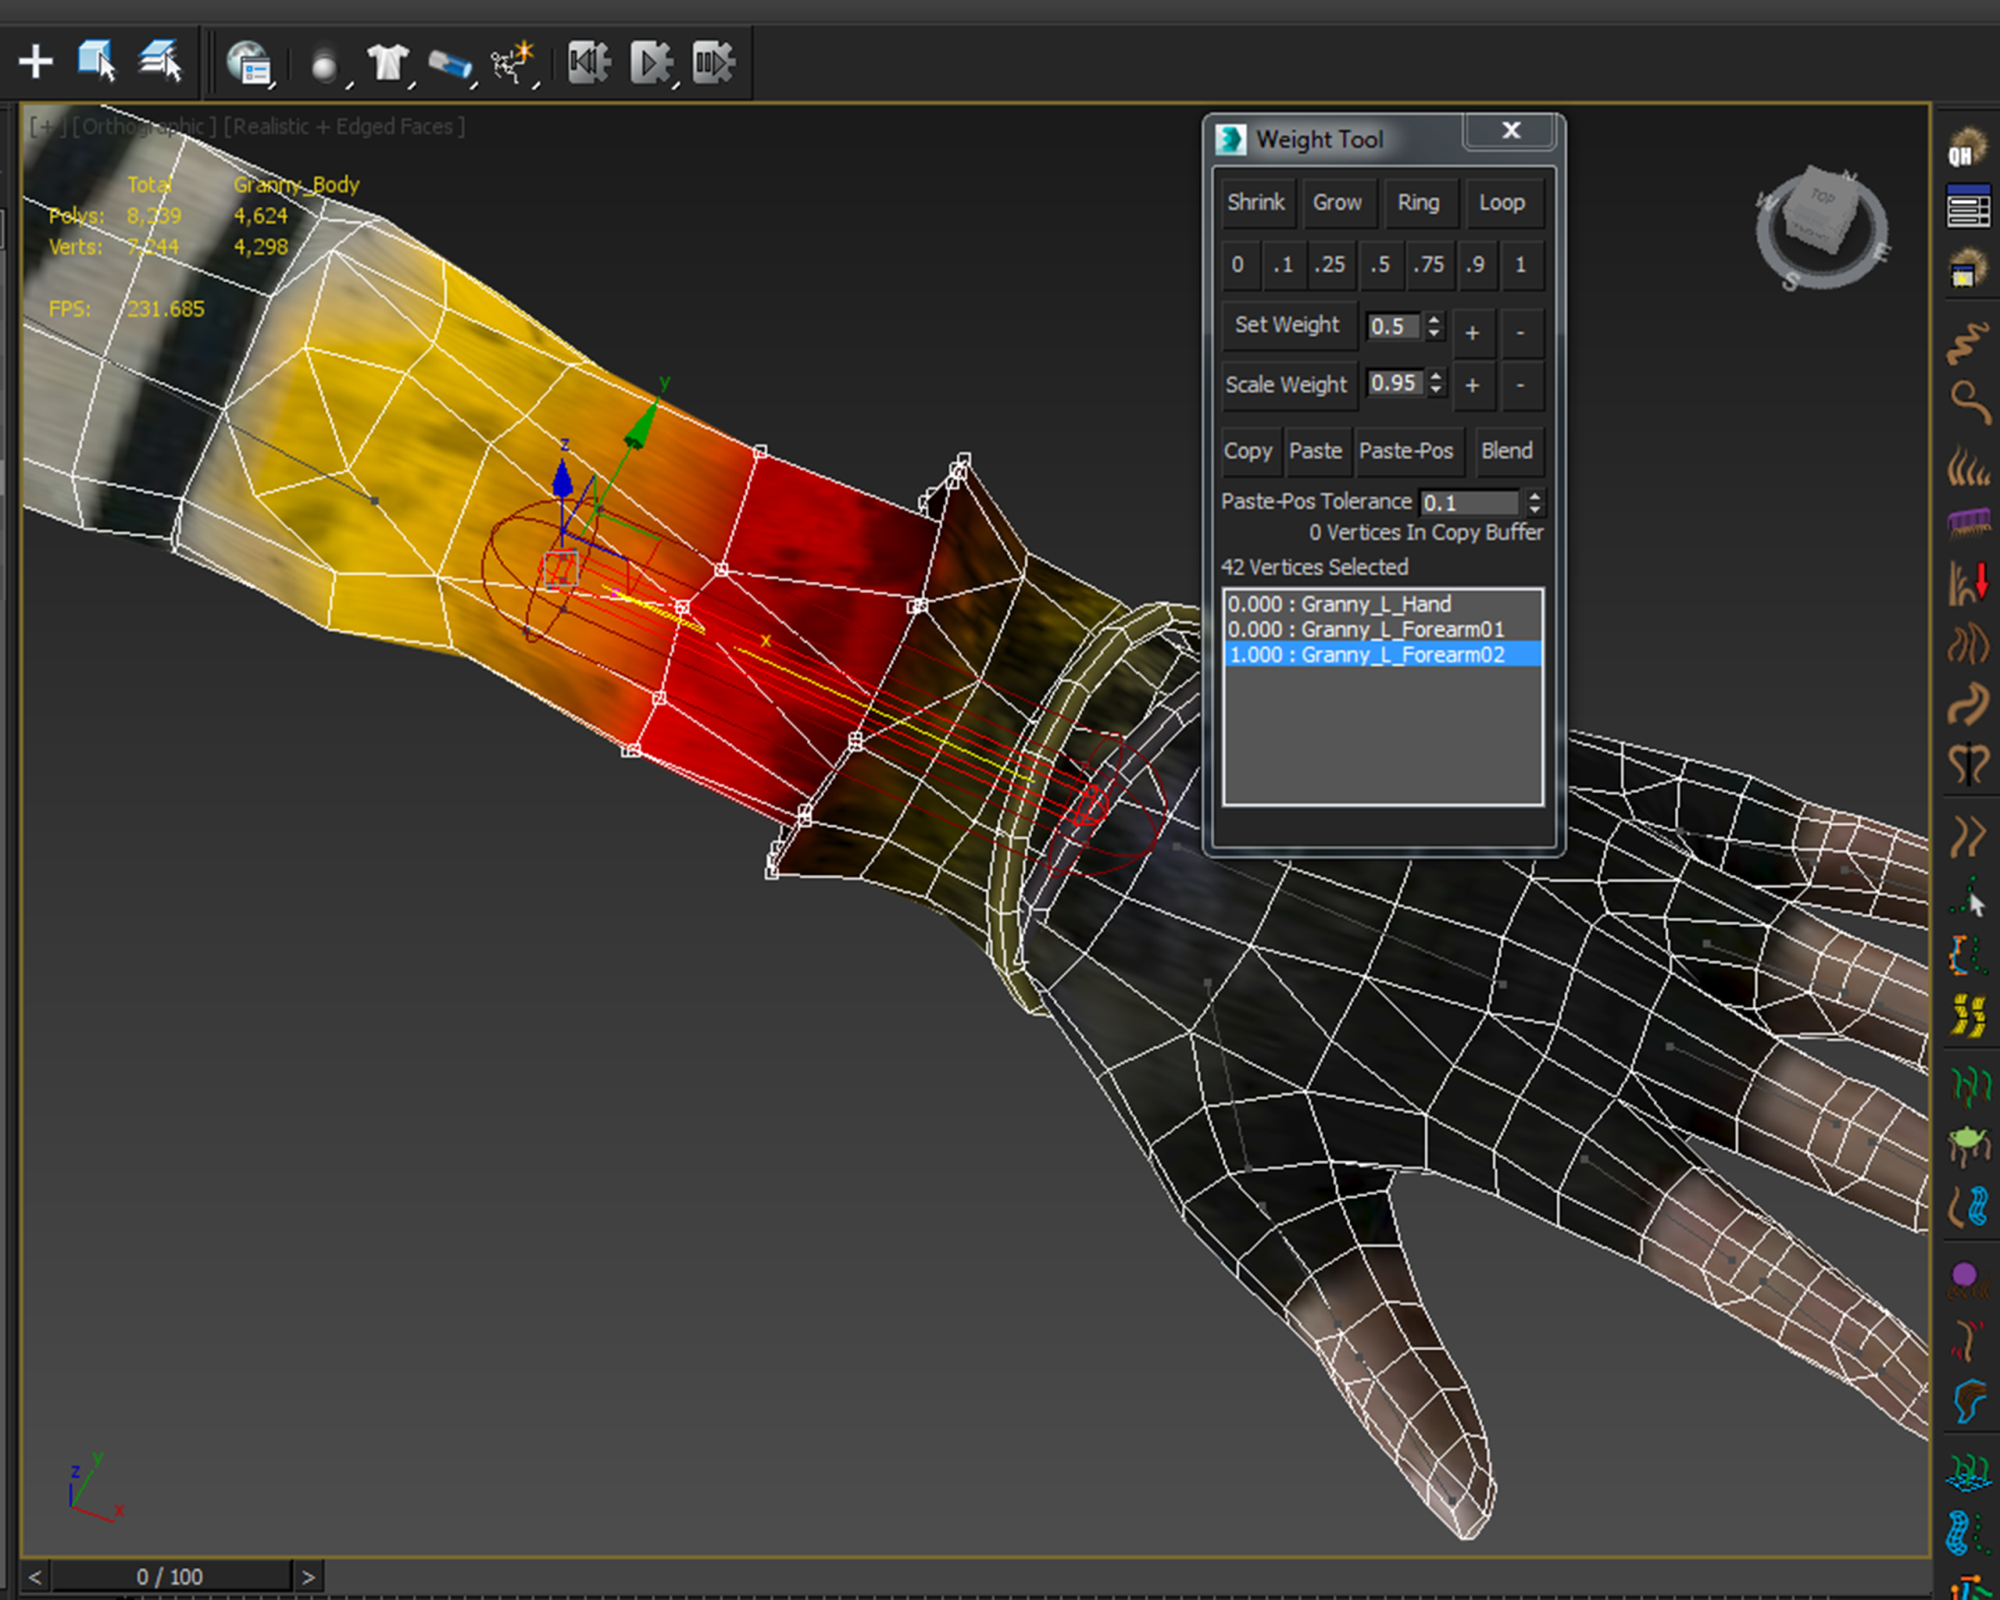
Task: Select Granny_L_Forearm01 in bone list
Action: coord(1383,629)
